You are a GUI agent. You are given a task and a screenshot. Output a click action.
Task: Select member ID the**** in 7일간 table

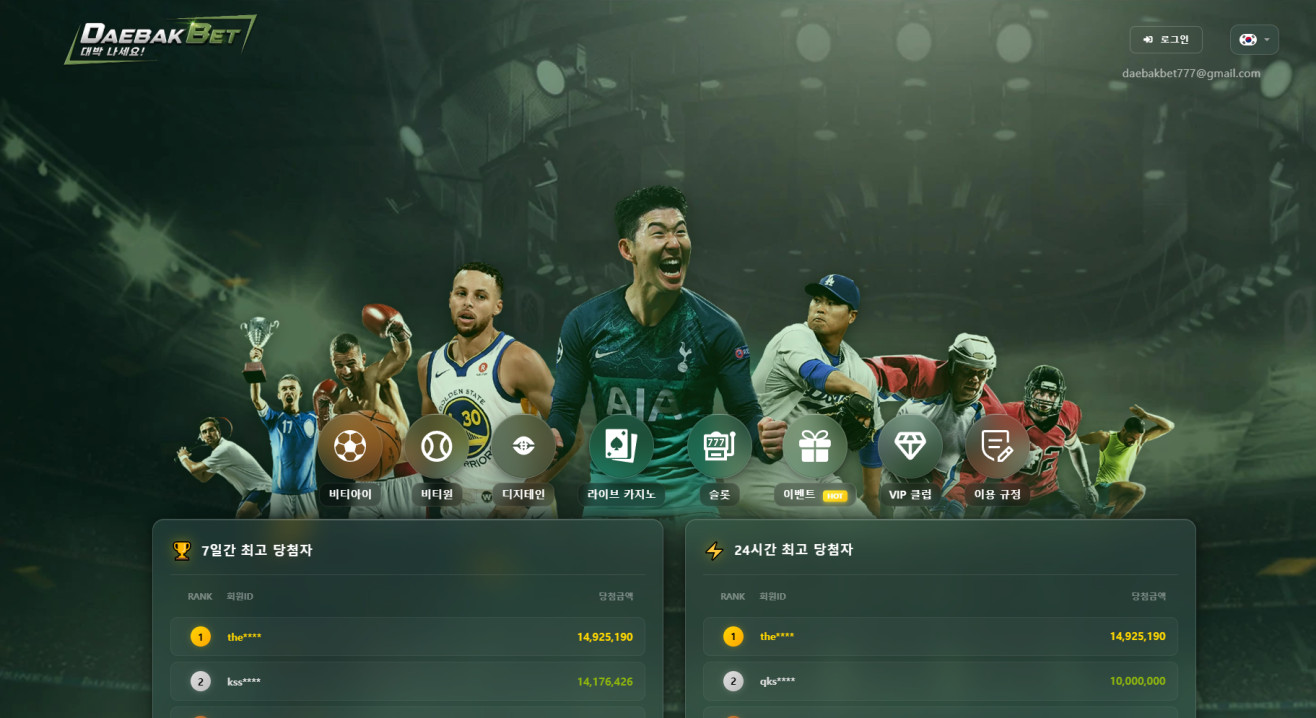coord(244,637)
